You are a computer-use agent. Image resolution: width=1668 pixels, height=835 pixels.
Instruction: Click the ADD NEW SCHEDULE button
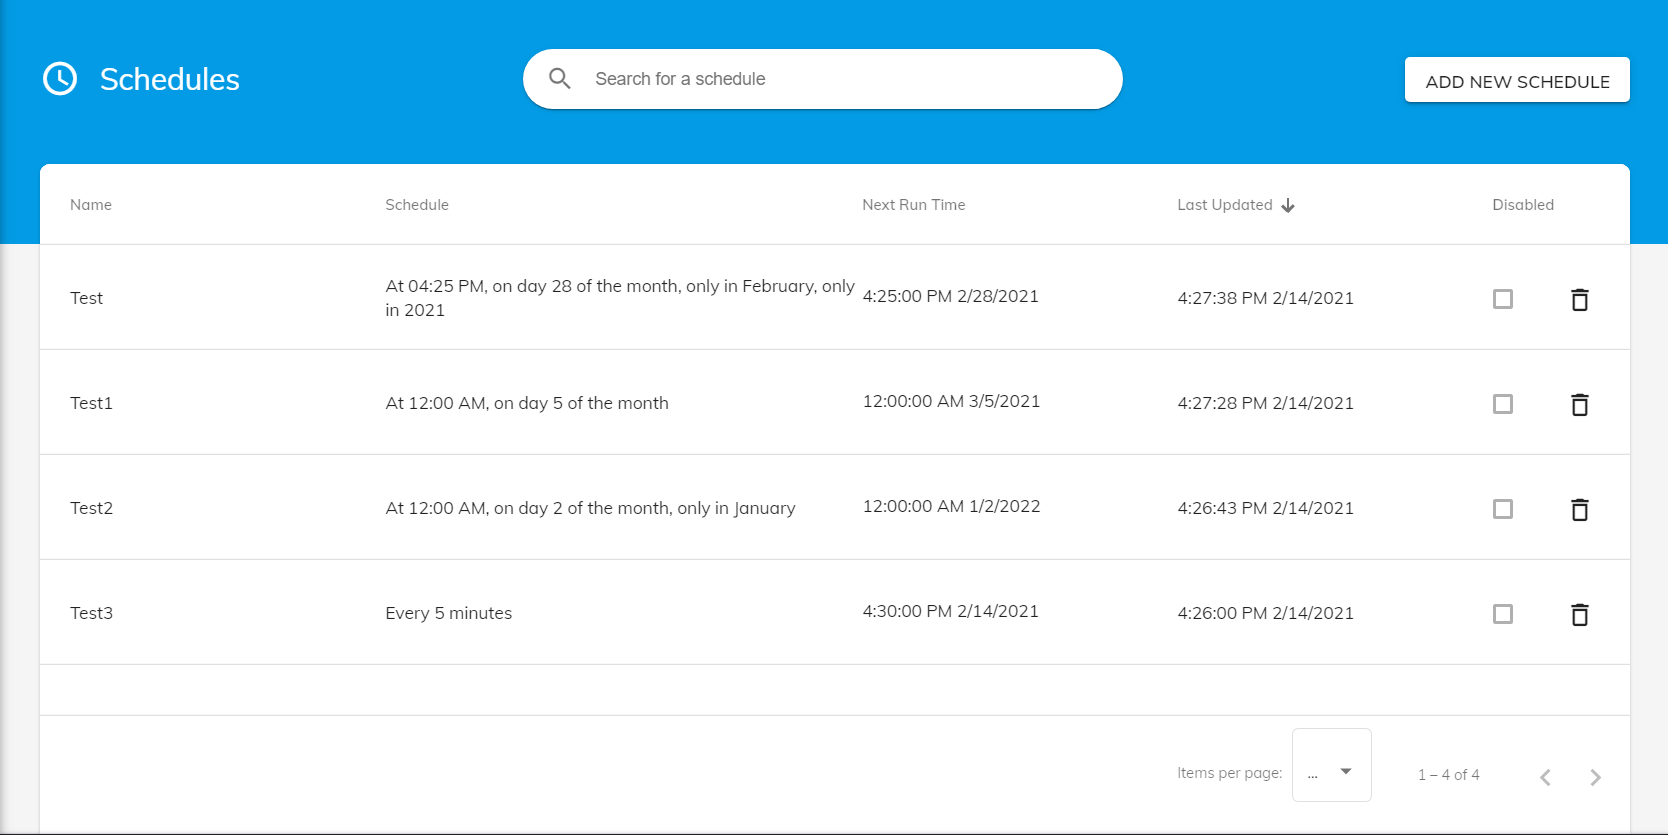pyautogui.click(x=1517, y=80)
